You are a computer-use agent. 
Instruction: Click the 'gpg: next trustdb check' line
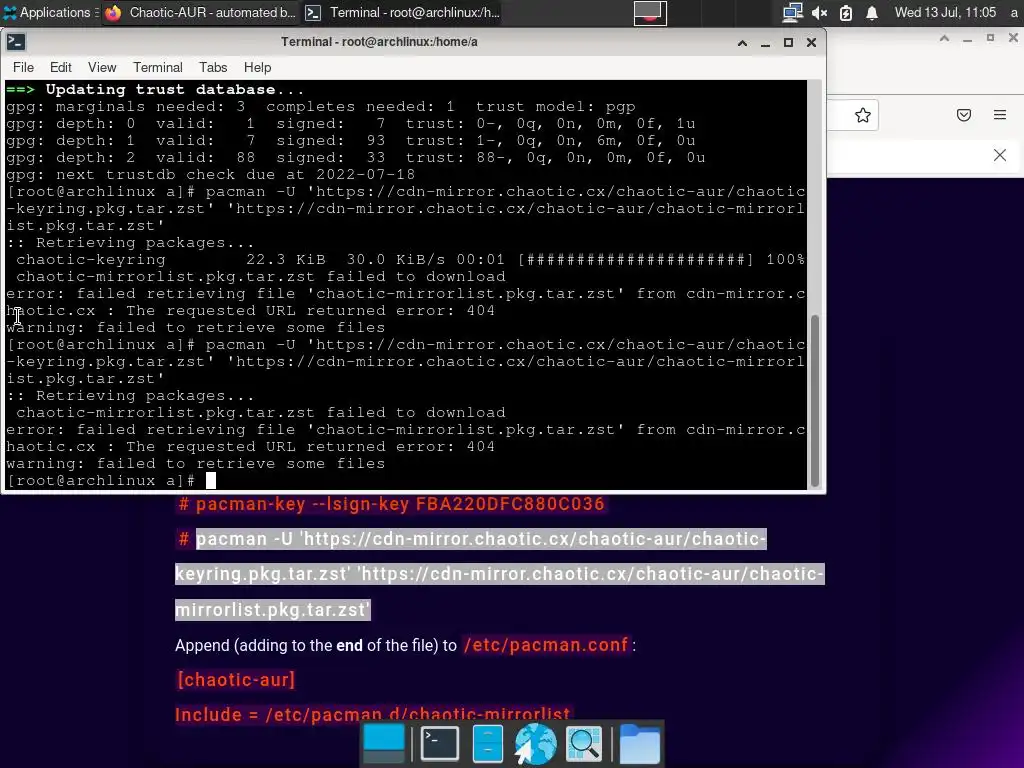coord(210,174)
